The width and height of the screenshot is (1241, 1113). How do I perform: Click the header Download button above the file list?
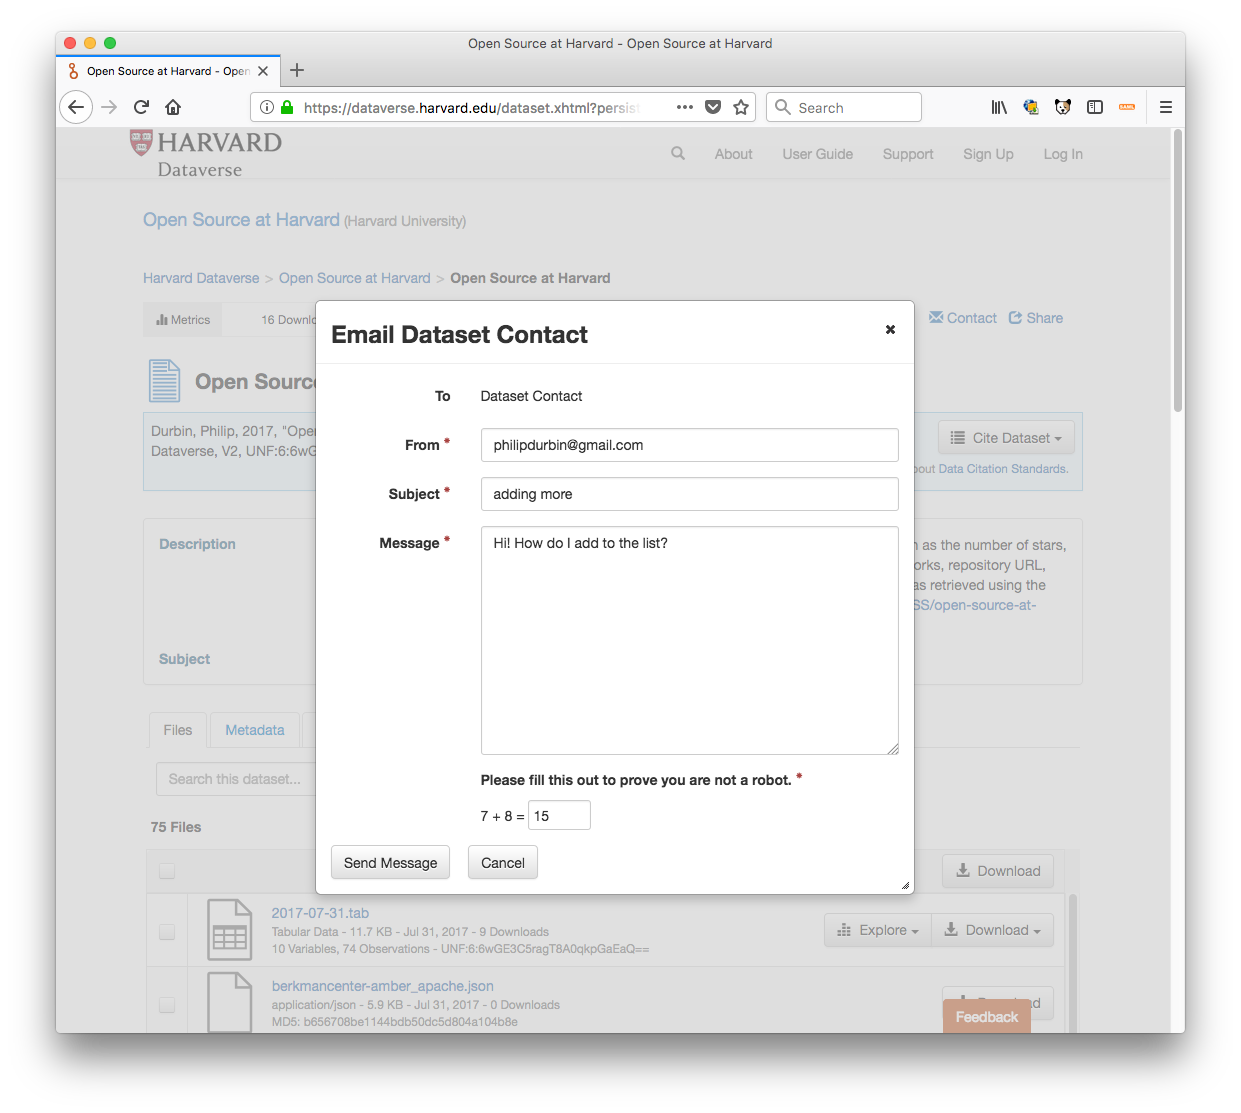pos(998,871)
